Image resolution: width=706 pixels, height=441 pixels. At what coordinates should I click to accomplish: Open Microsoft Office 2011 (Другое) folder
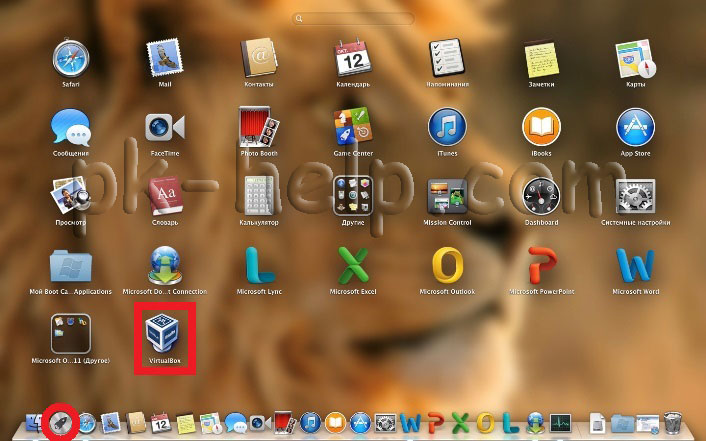click(71, 334)
